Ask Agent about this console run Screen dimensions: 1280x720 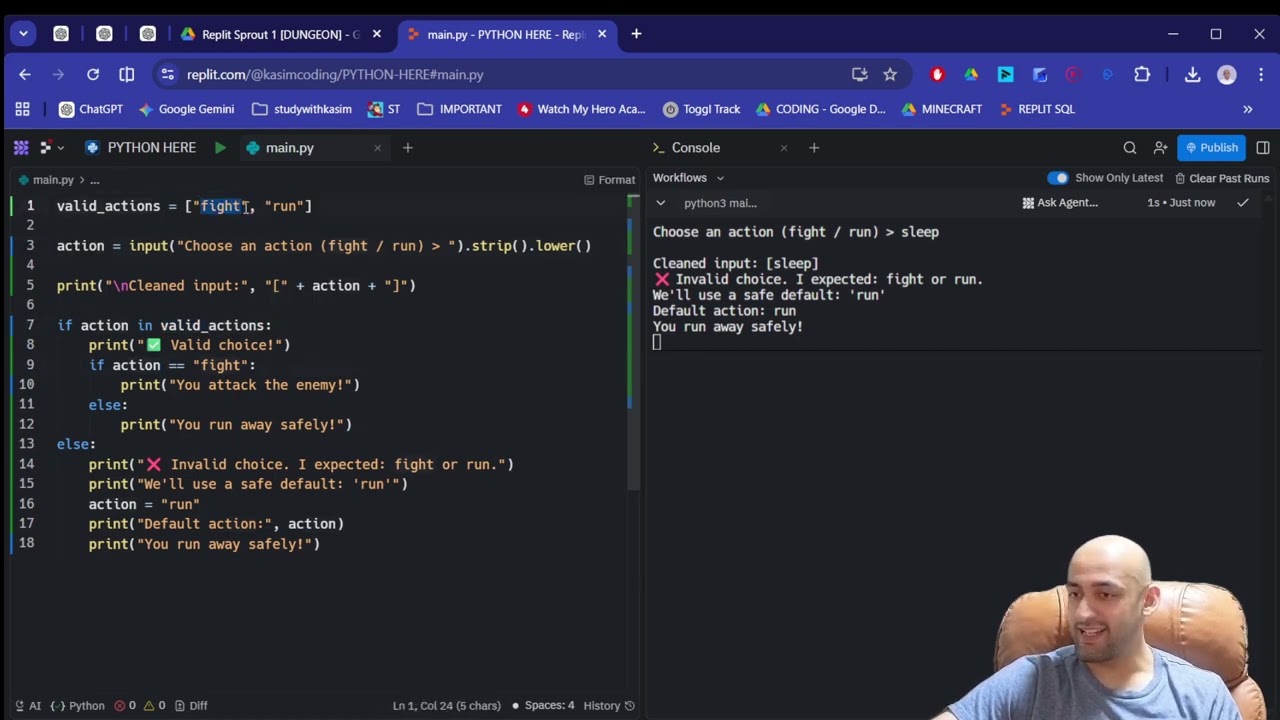click(x=1060, y=203)
